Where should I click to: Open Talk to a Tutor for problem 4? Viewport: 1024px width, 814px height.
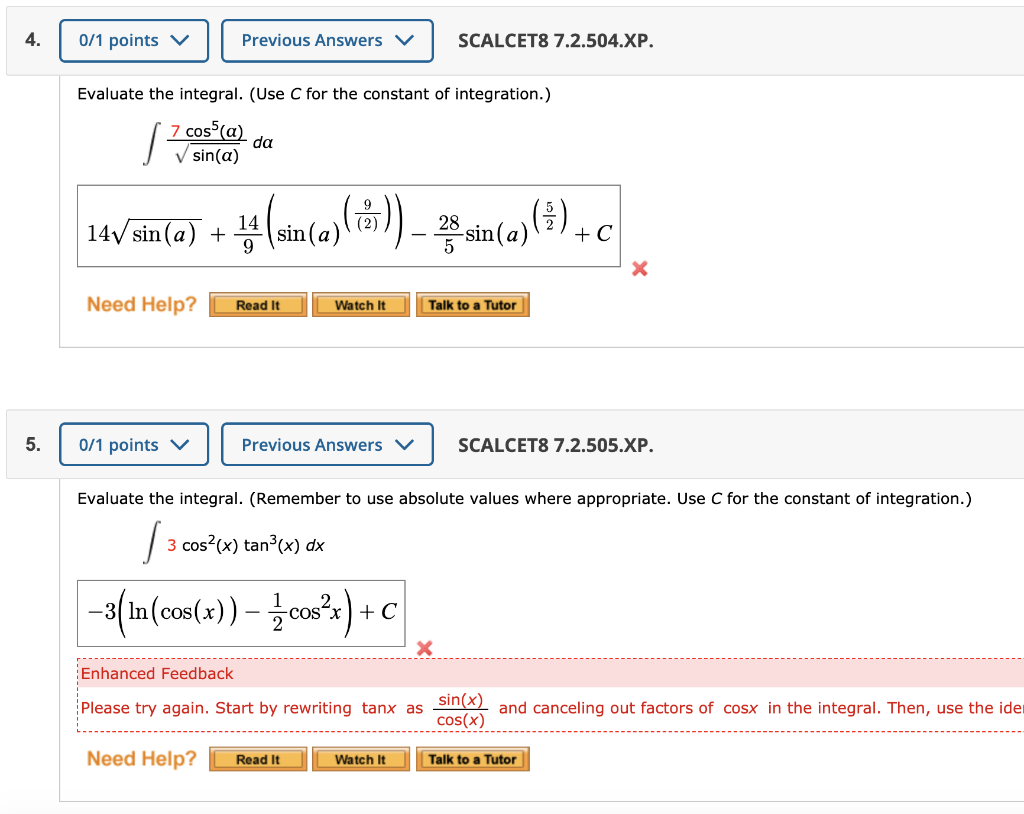[472, 304]
